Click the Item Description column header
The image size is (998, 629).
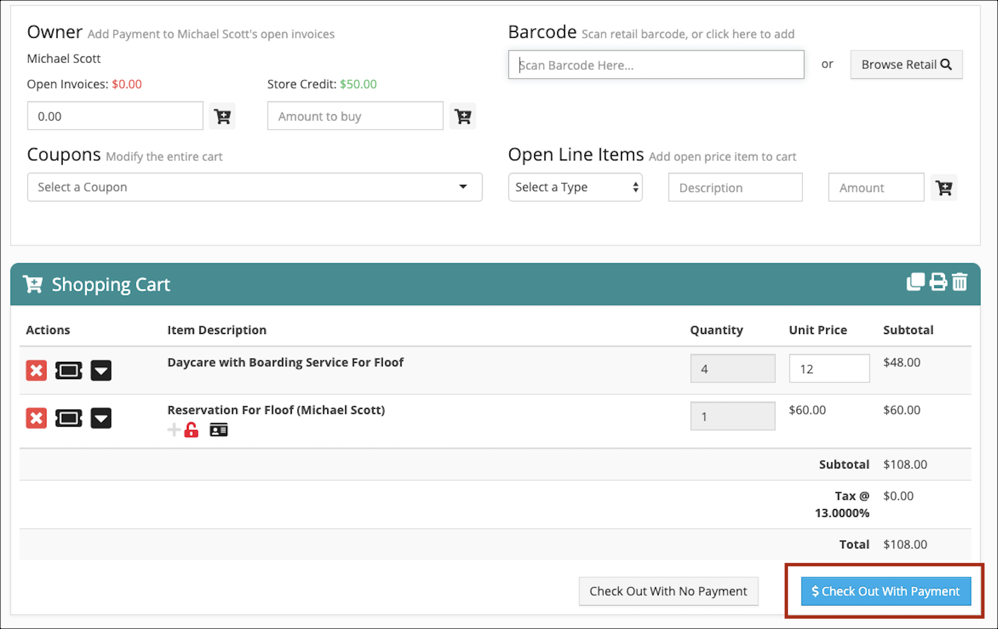coord(217,330)
